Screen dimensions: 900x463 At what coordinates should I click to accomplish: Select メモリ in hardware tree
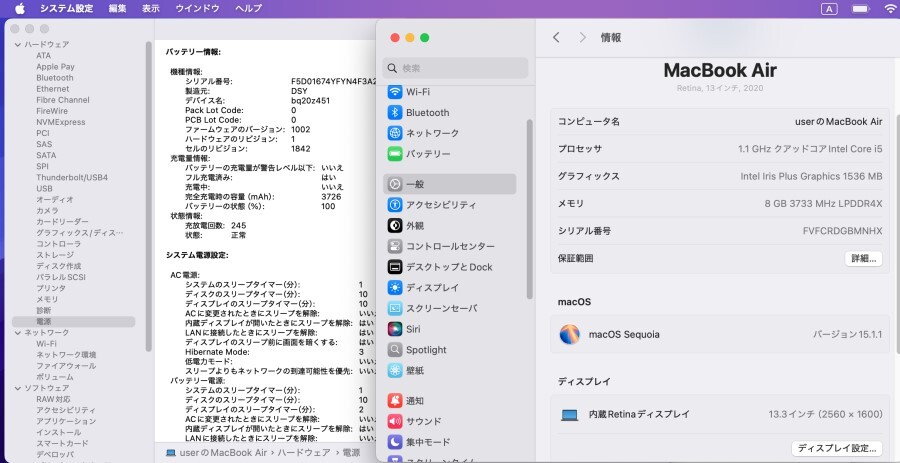coord(47,299)
